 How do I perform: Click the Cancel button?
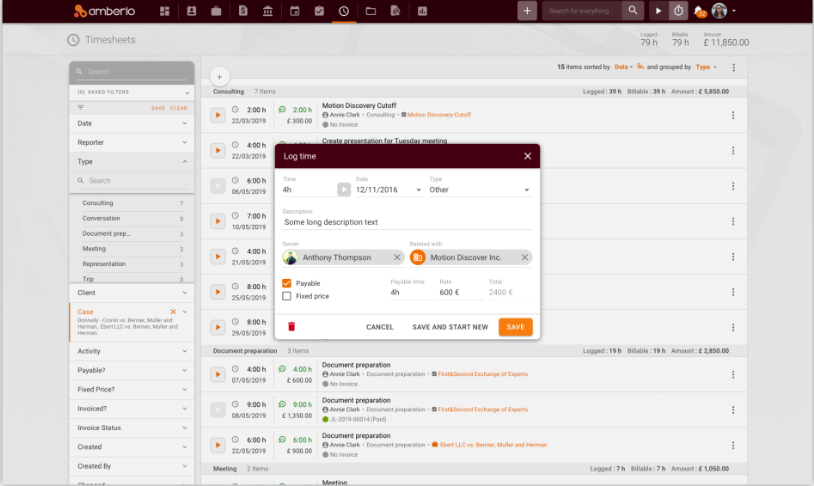379,327
